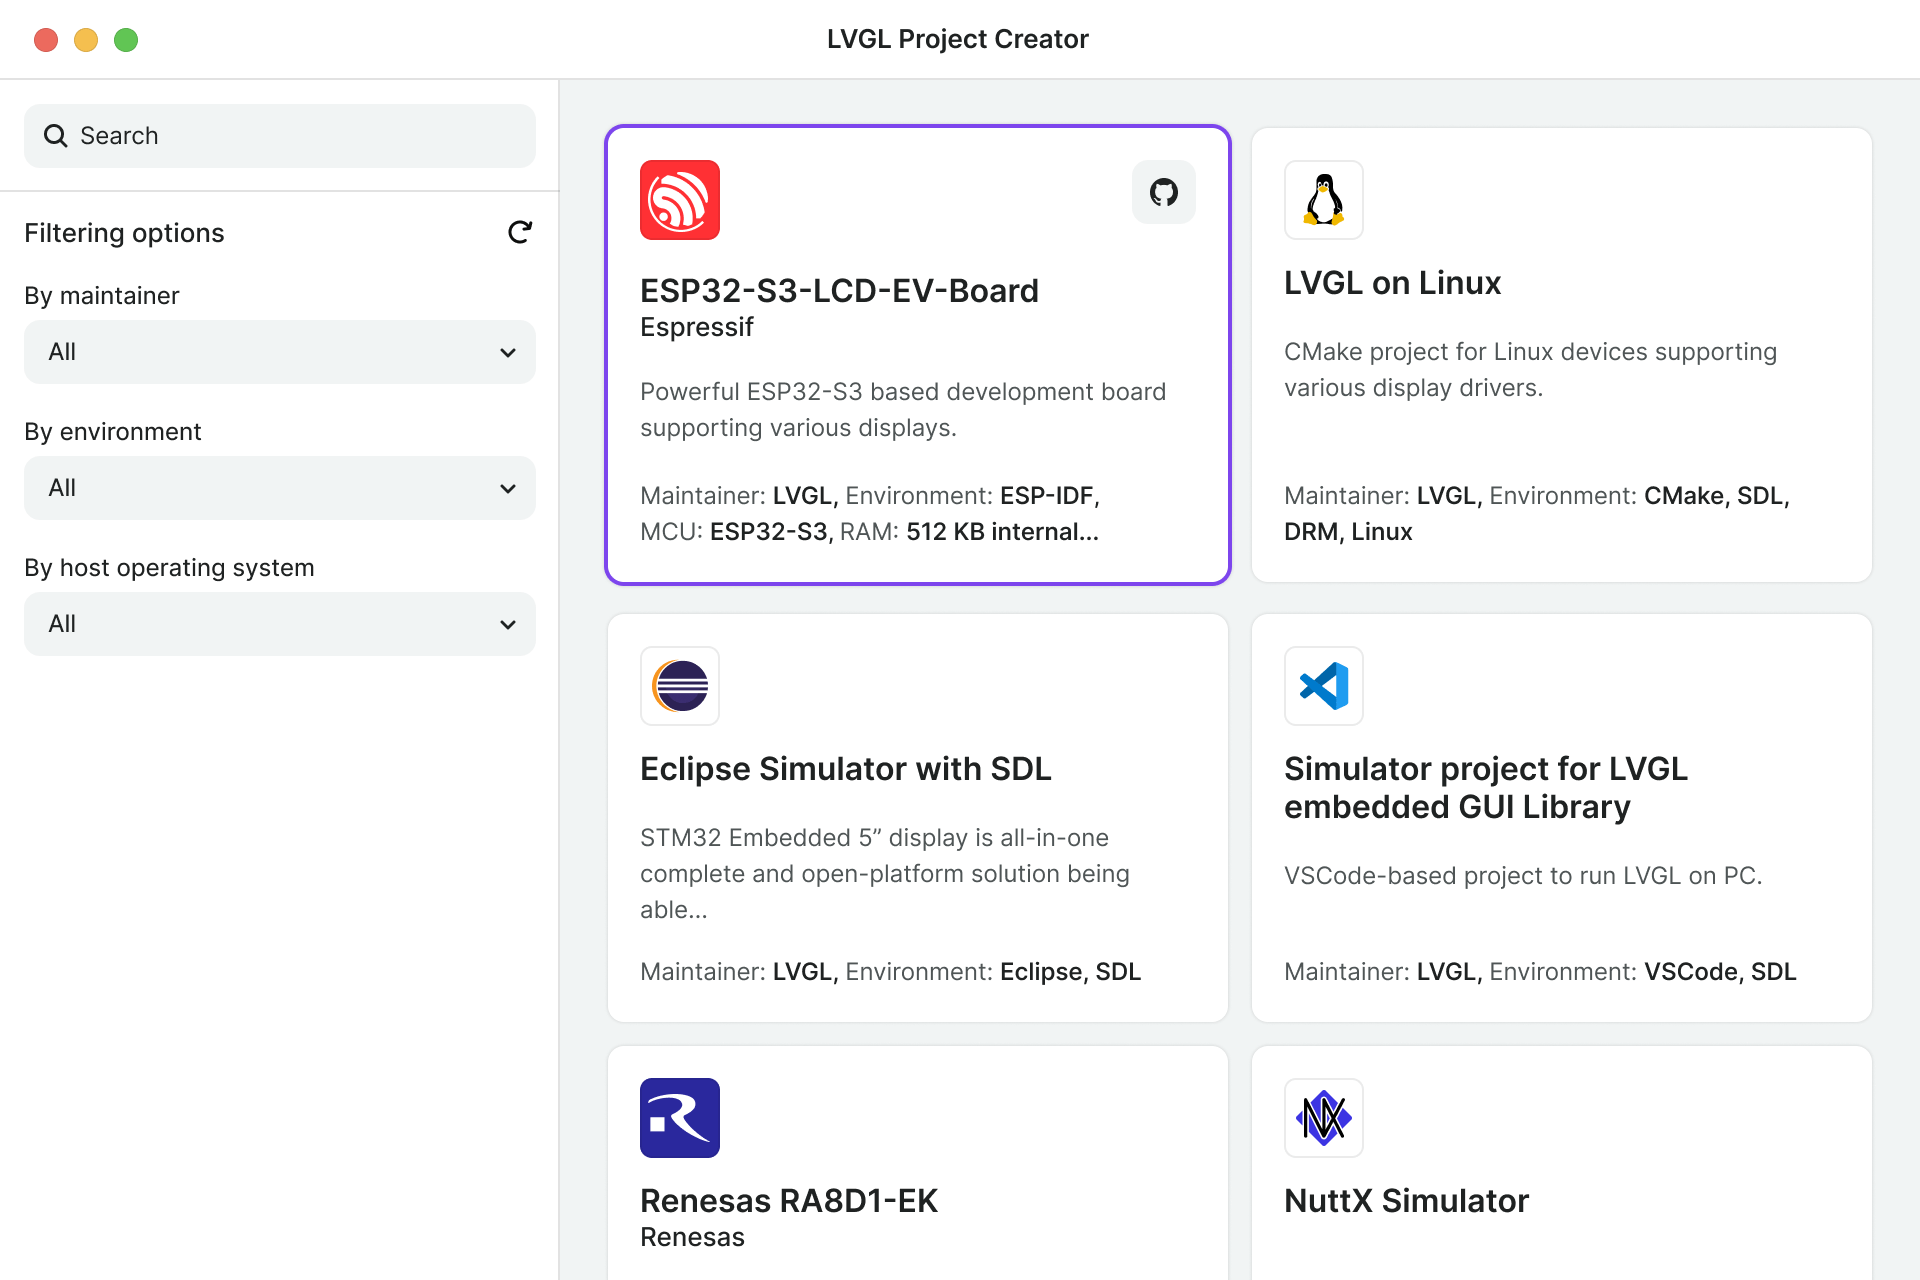The image size is (1920, 1280).
Task: Click the Filtering options heading
Action: click(x=124, y=233)
